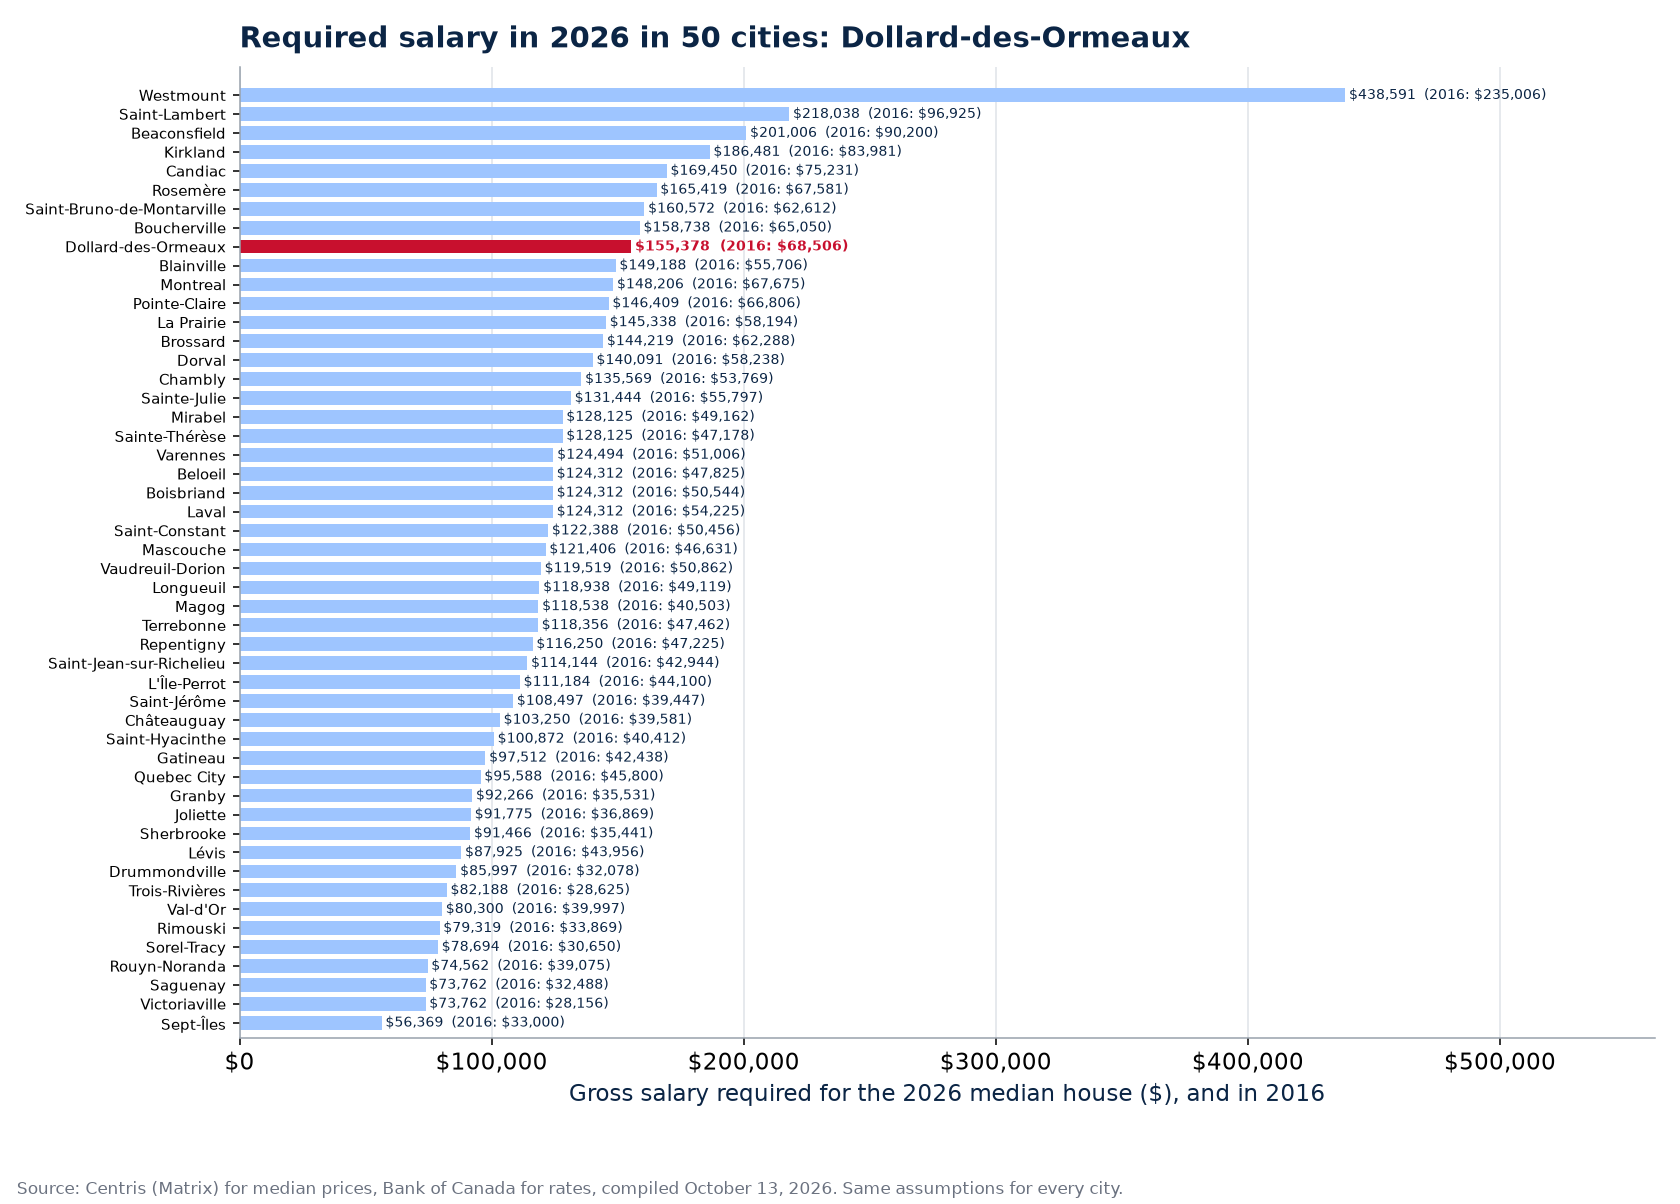Click the Blainville city label
The width and height of the screenshot is (1680, 1204).
tap(193, 266)
